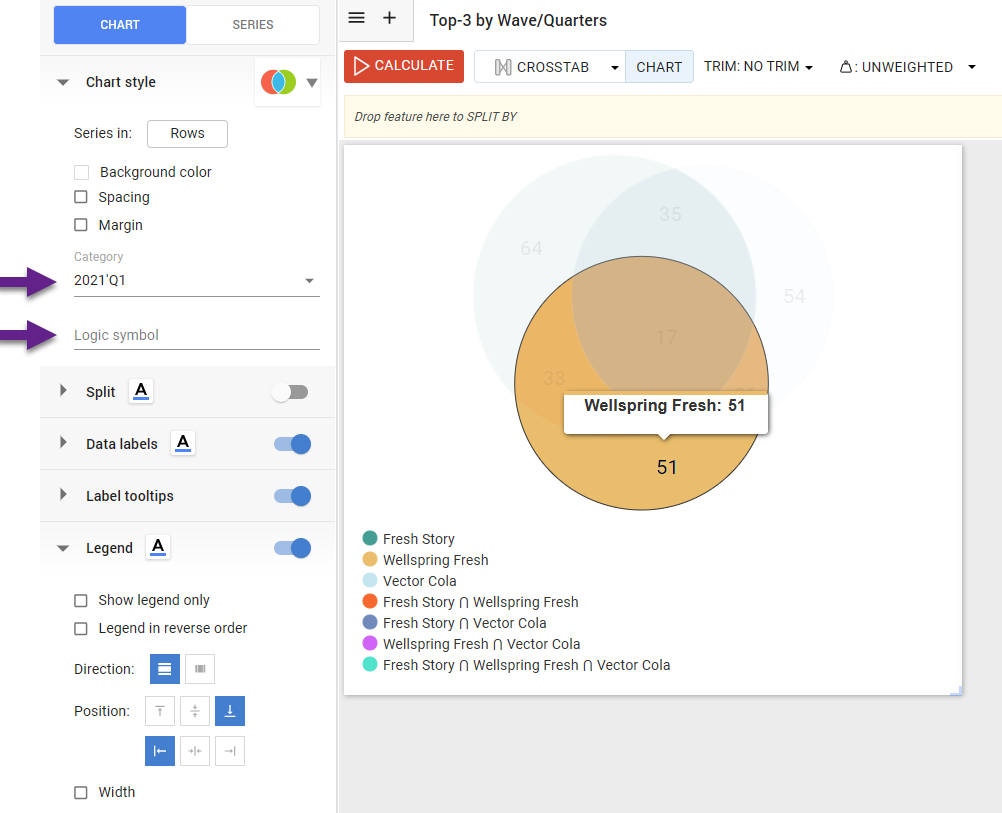The image size is (1002, 813).
Task: Click the Logic symbol input field
Action: [x=196, y=335]
